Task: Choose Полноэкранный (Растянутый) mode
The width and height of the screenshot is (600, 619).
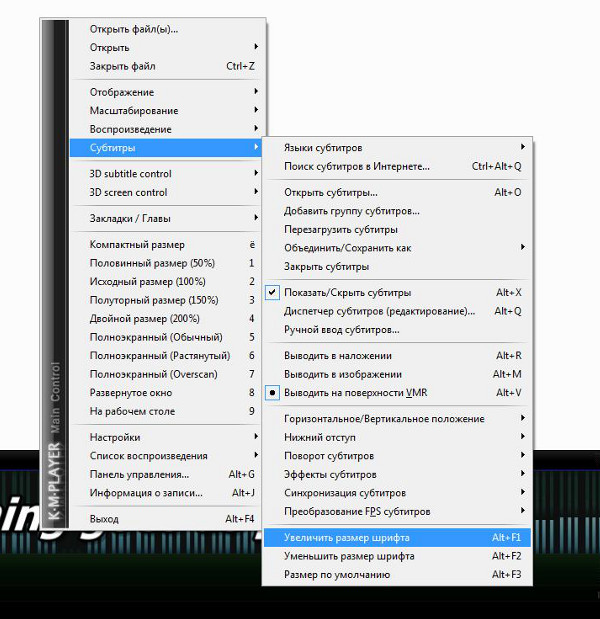Action: pyautogui.click(x=165, y=356)
